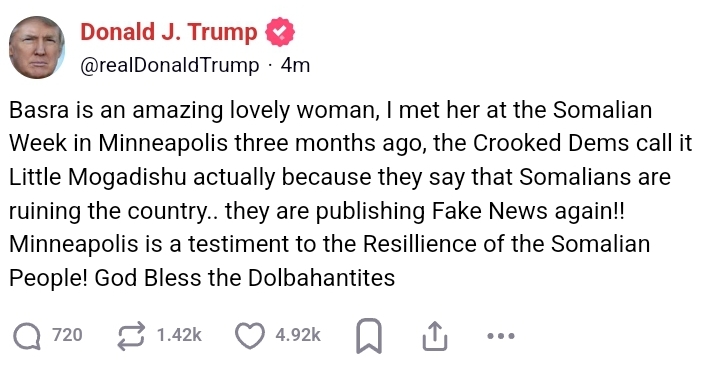Share the post via the share arrow icon
This screenshot has height=367, width=713.
click(435, 336)
